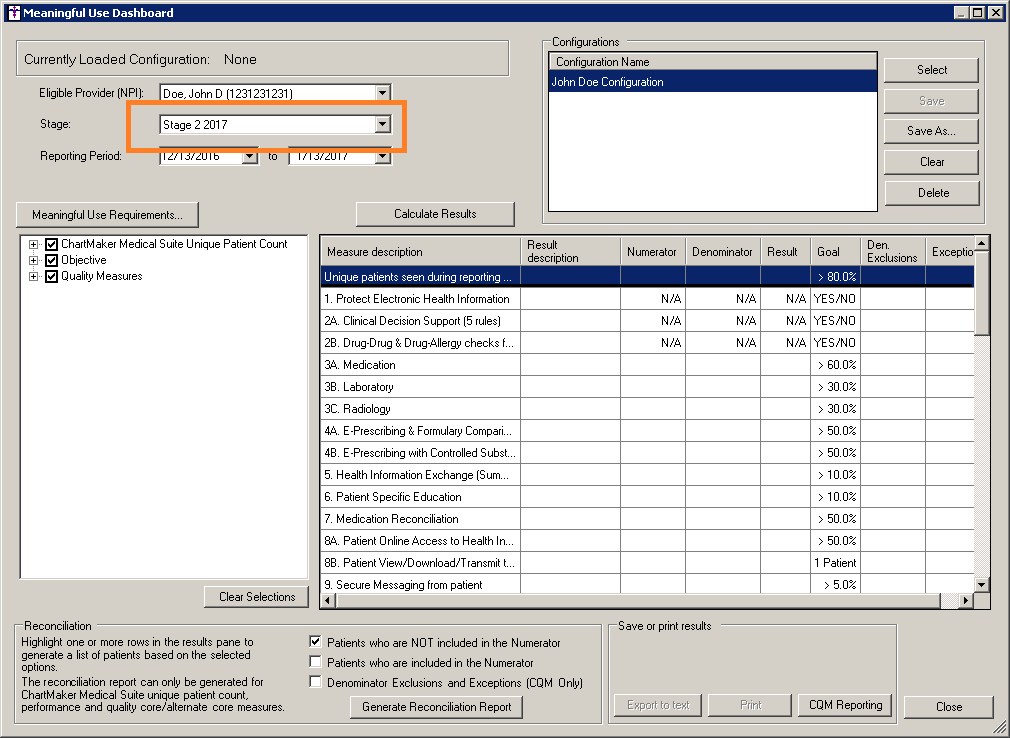Click the 1 Patient goal cell

(835, 562)
